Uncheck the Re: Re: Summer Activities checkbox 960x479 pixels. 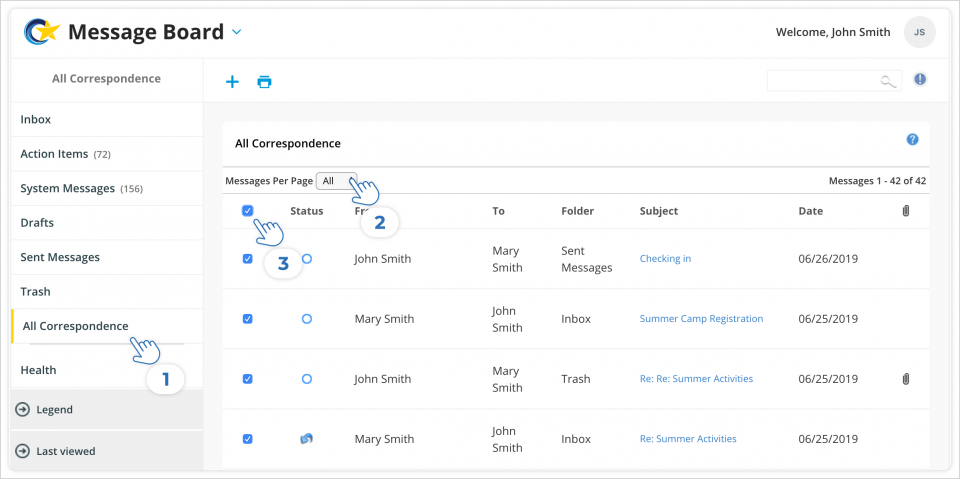pyautogui.click(x=247, y=379)
